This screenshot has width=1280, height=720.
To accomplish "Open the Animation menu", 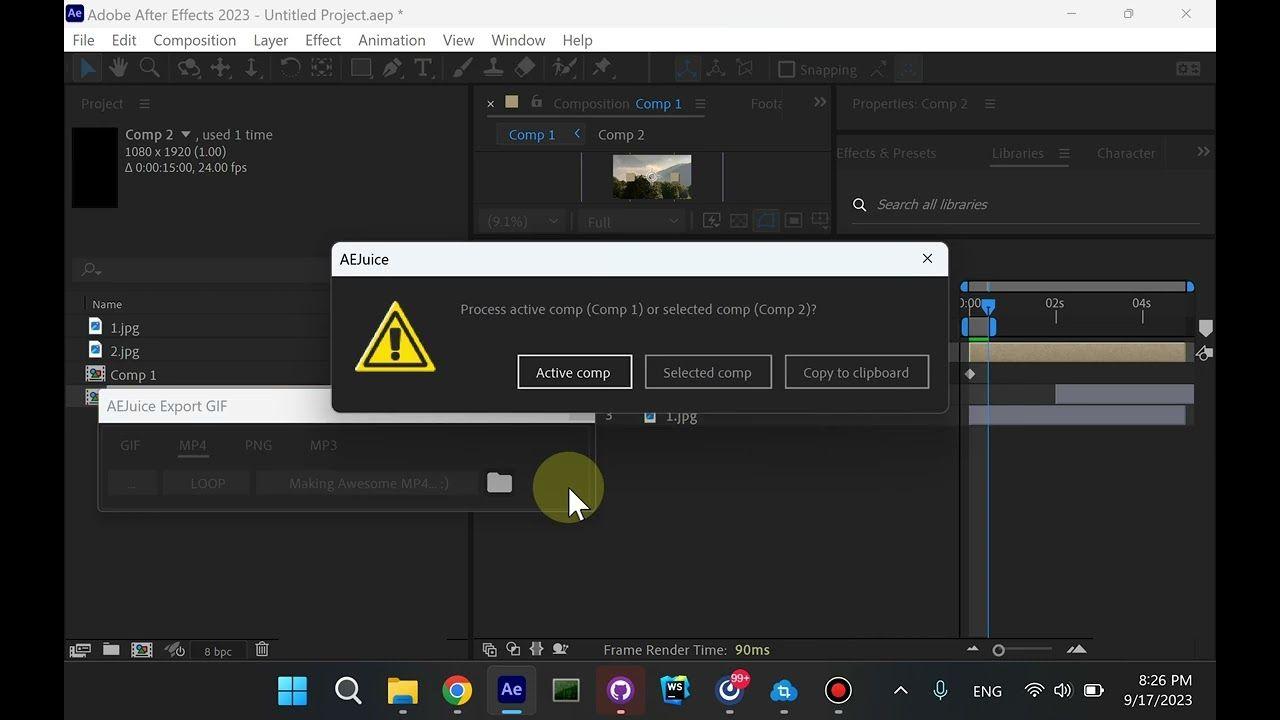I will tap(391, 40).
